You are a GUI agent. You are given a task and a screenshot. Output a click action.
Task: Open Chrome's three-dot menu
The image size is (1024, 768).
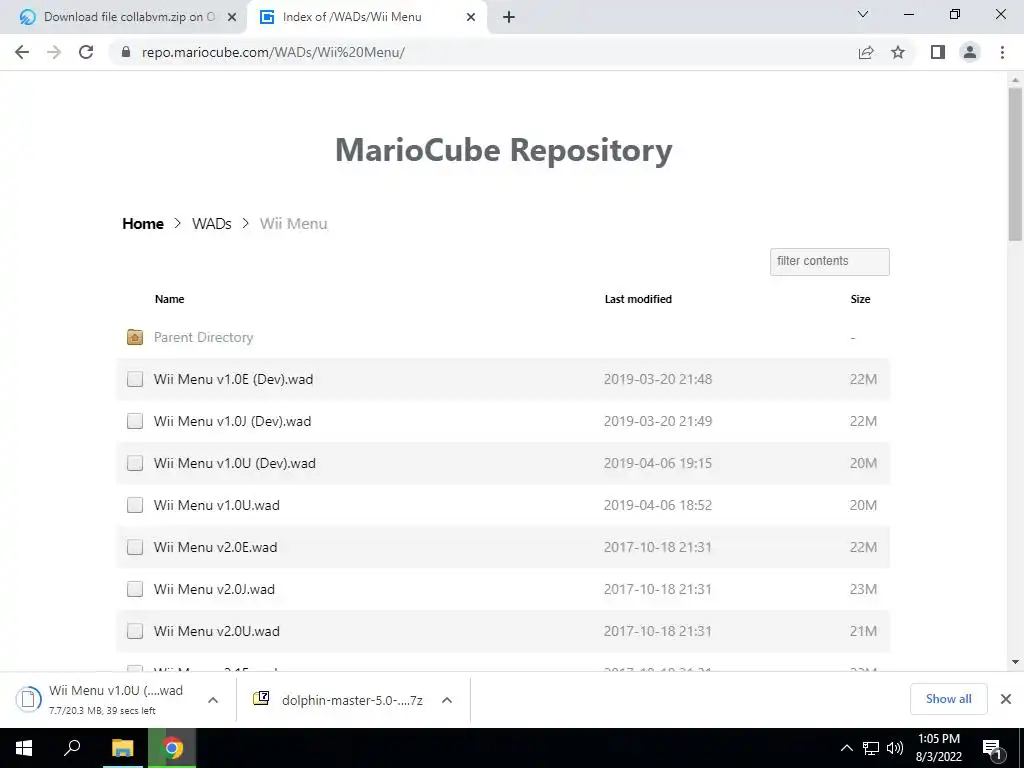1002,52
